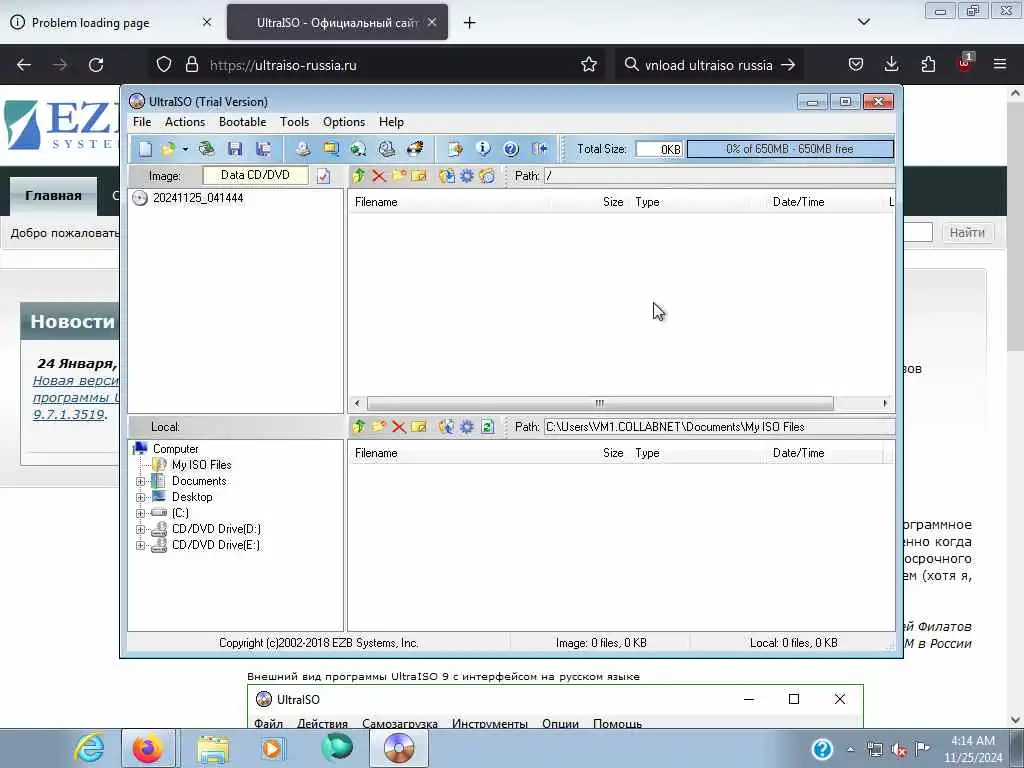This screenshot has width=1024, height=768.
Task: Click red X delete icon in Image pane toolbar
Action: click(x=379, y=176)
